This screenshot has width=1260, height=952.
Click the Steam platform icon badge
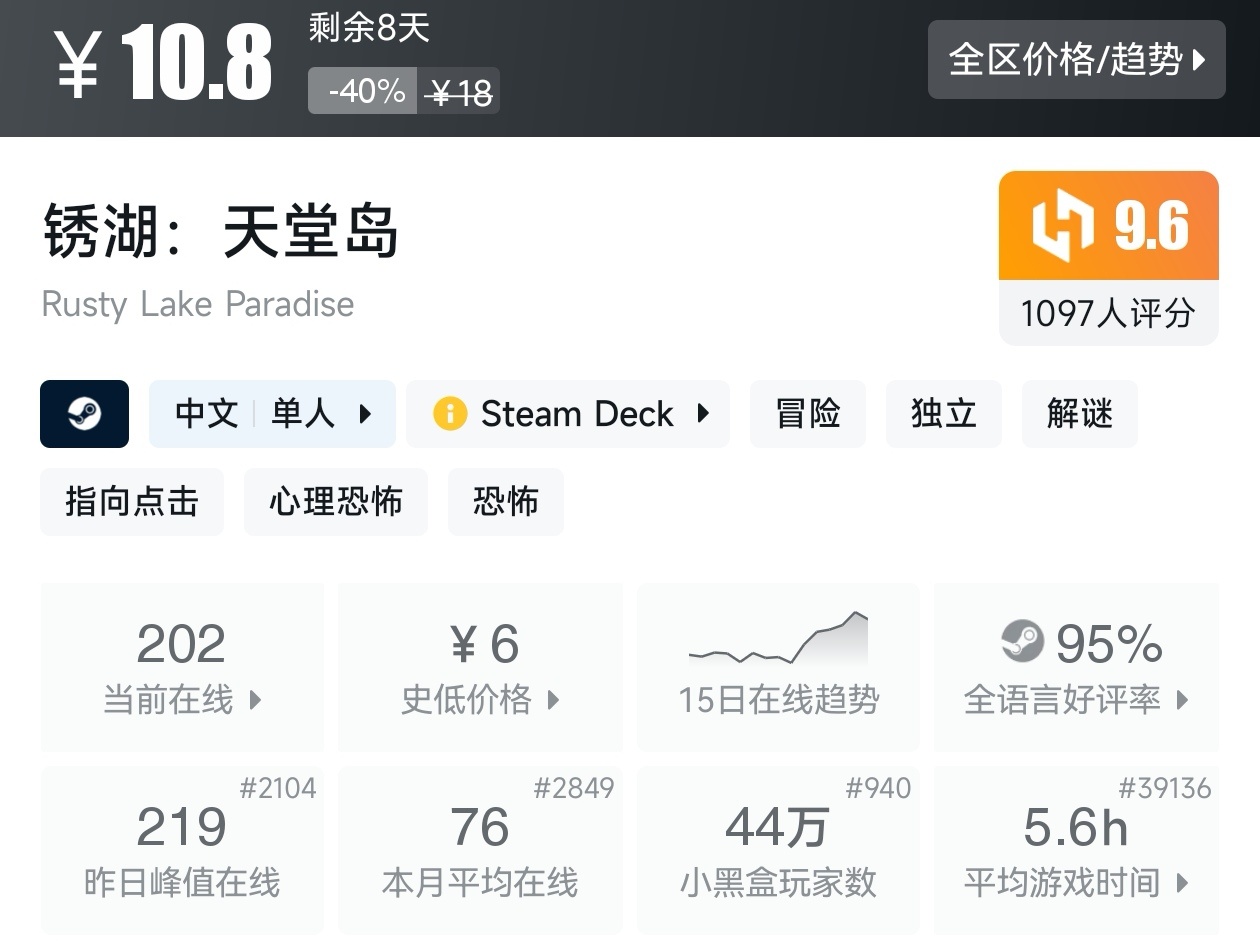pyautogui.click(x=84, y=414)
